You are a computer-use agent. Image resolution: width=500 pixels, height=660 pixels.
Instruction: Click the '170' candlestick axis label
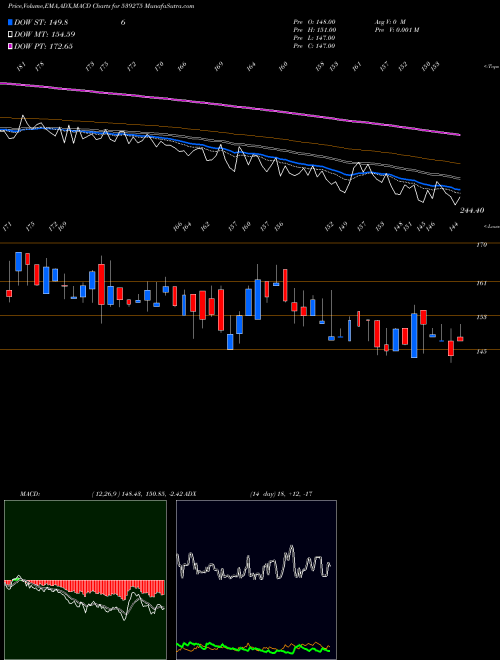pyautogui.click(x=481, y=245)
